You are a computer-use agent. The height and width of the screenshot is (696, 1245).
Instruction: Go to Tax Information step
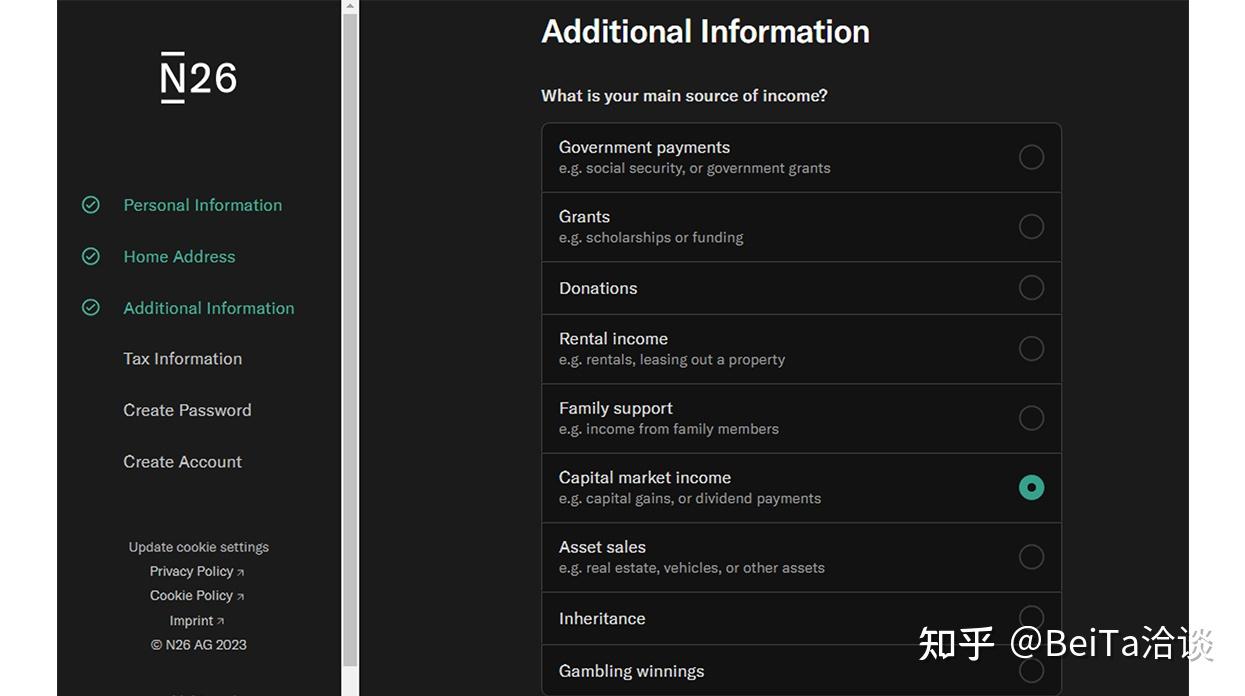coord(182,359)
